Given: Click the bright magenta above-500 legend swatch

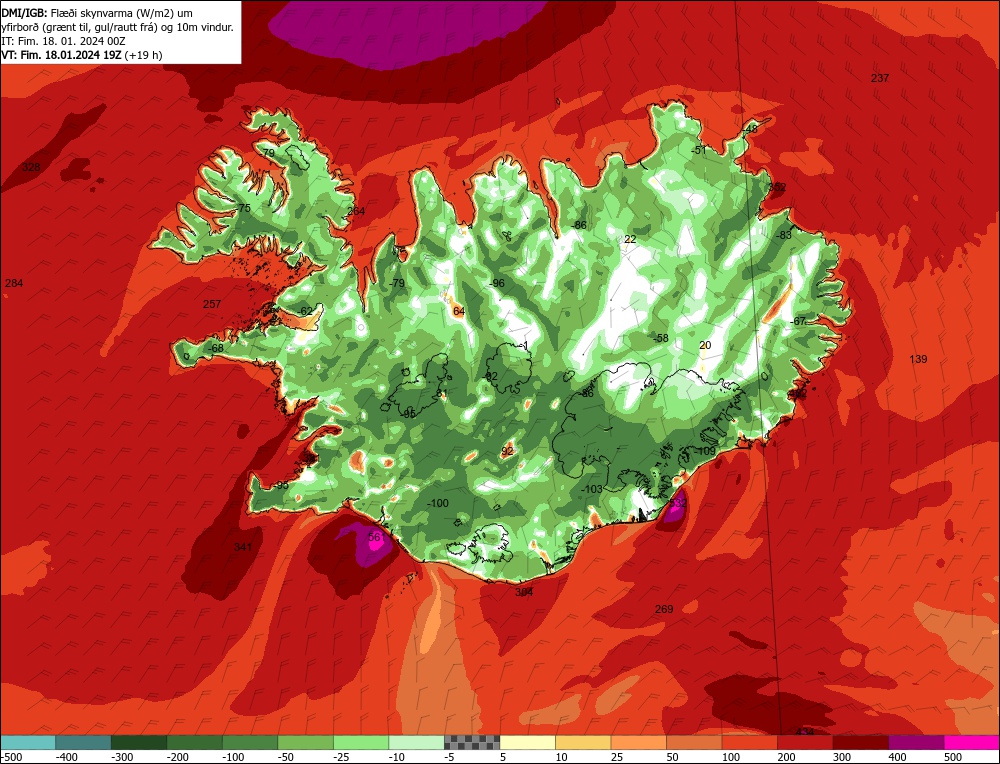Looking at the screenshot, I should pos(971,742).
